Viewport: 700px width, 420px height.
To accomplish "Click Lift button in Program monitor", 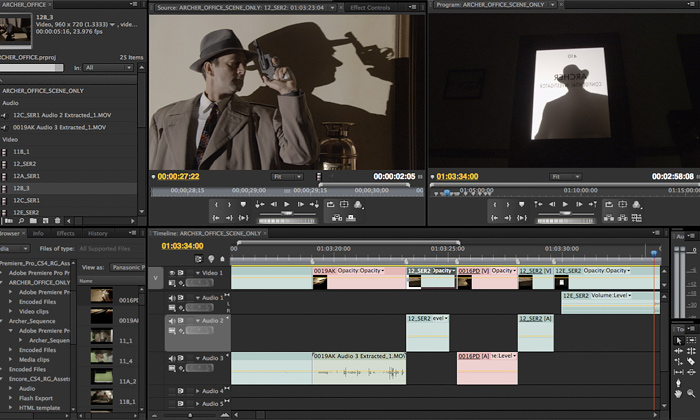I will 608,218.
